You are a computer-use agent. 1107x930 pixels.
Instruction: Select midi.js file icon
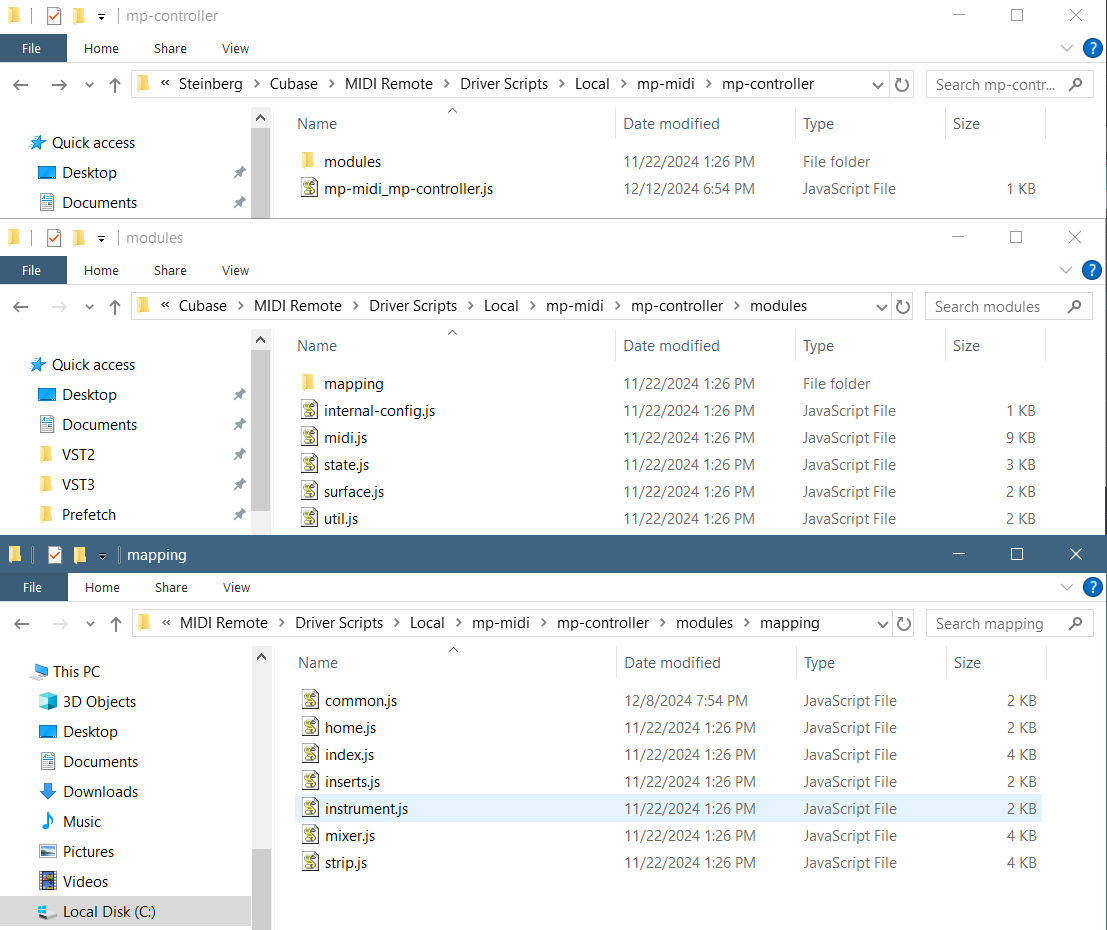tap(309, 437)
